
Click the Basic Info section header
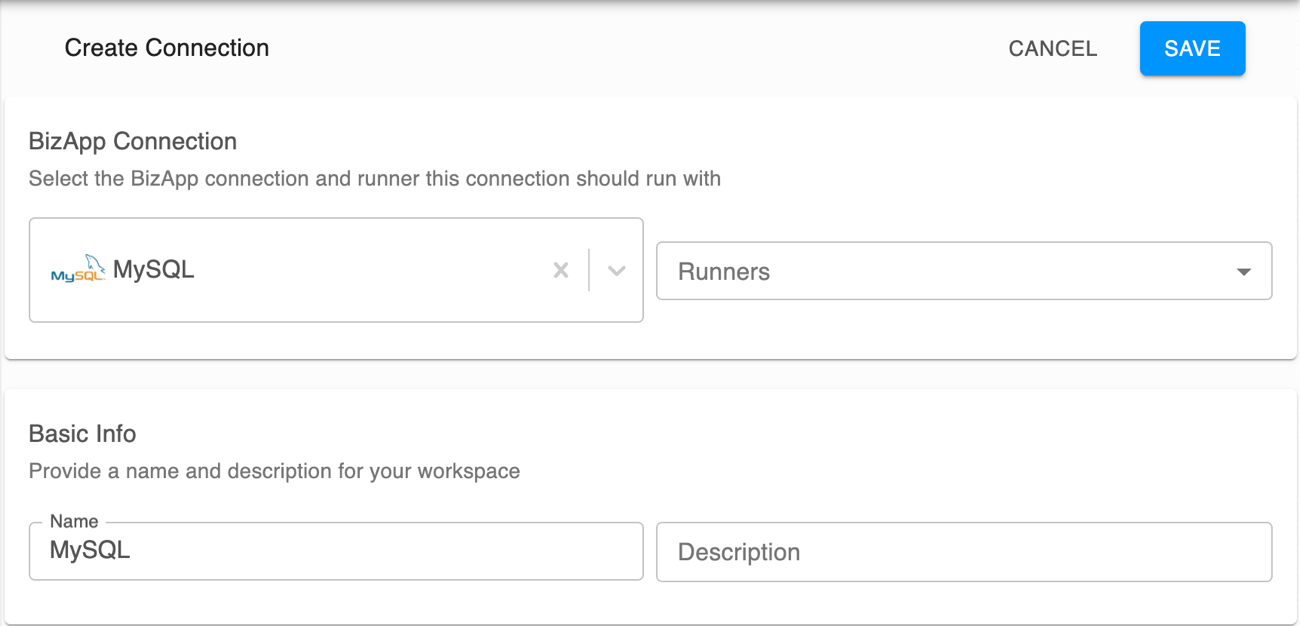coord(83,433)
